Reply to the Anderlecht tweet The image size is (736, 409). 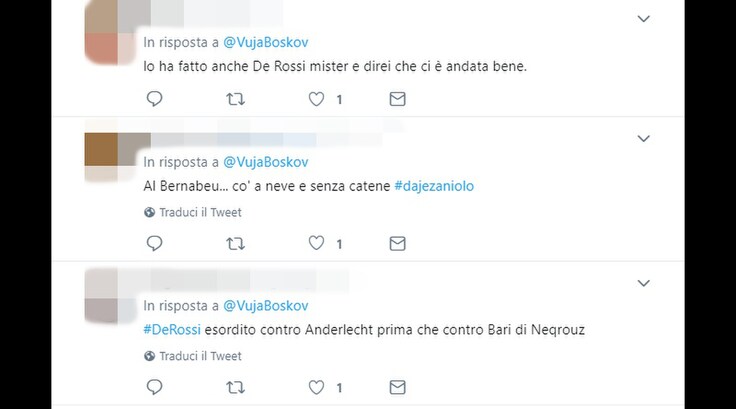coord(154,387)
